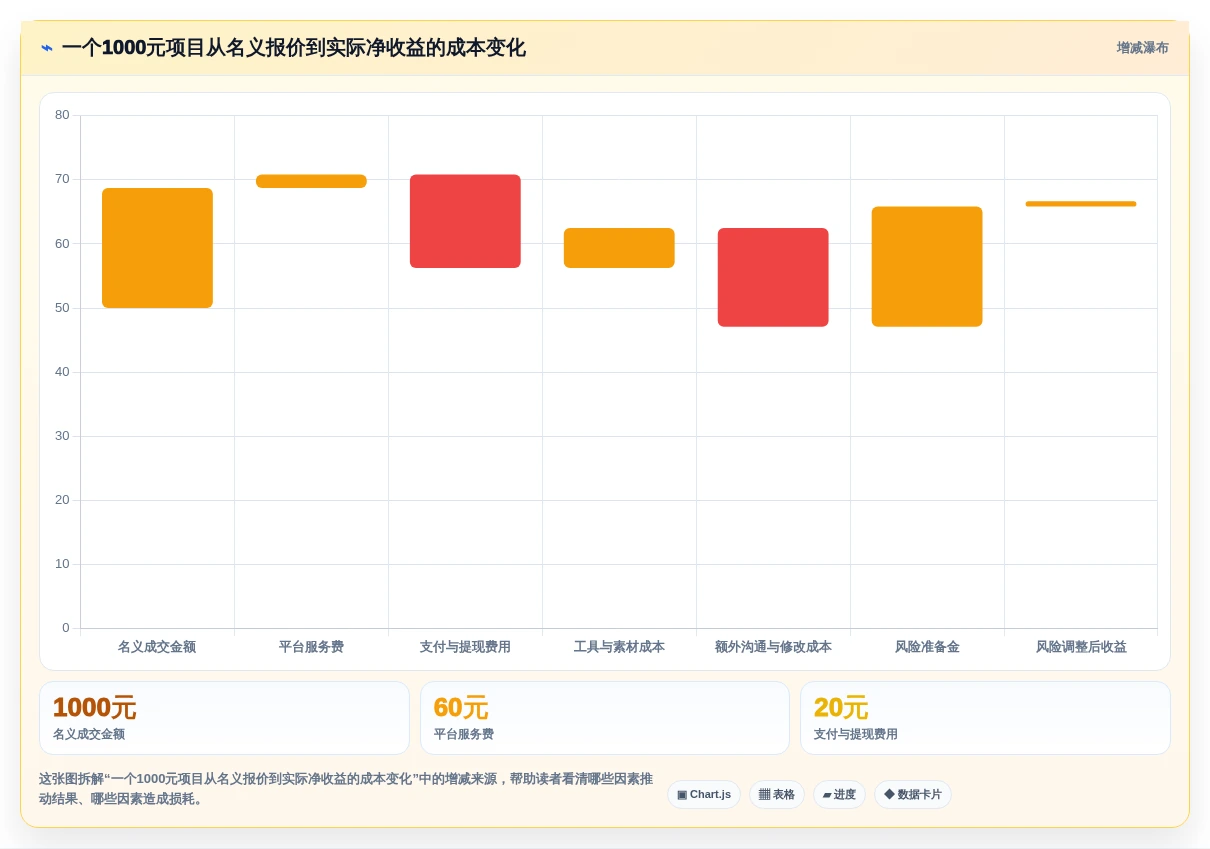
Task: Open the 20元 支付与提现费用 data card
Action: [985, 718]
